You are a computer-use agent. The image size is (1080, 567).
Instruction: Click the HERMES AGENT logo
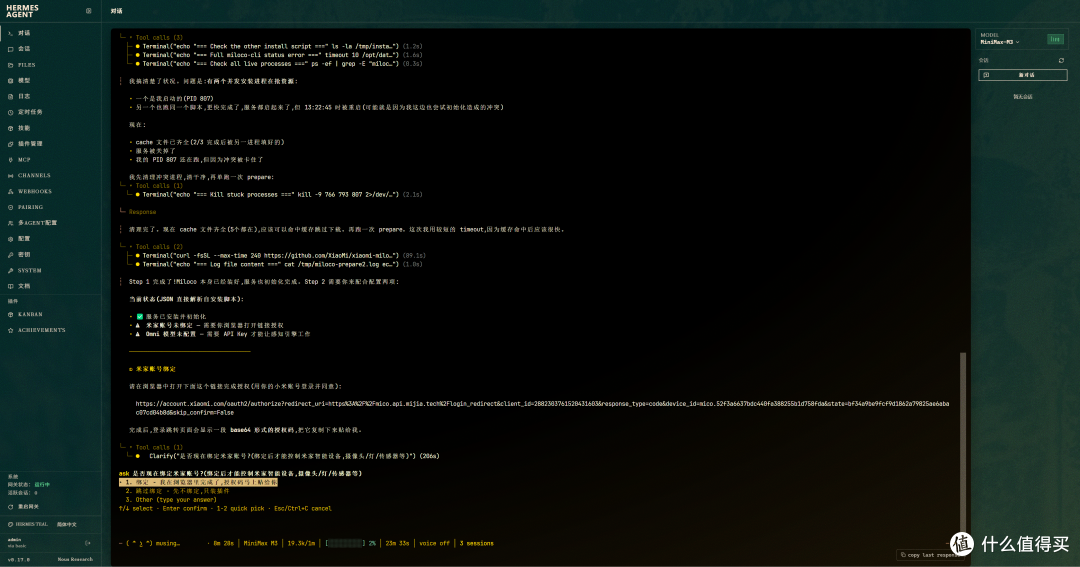click(x=22, y=11)
